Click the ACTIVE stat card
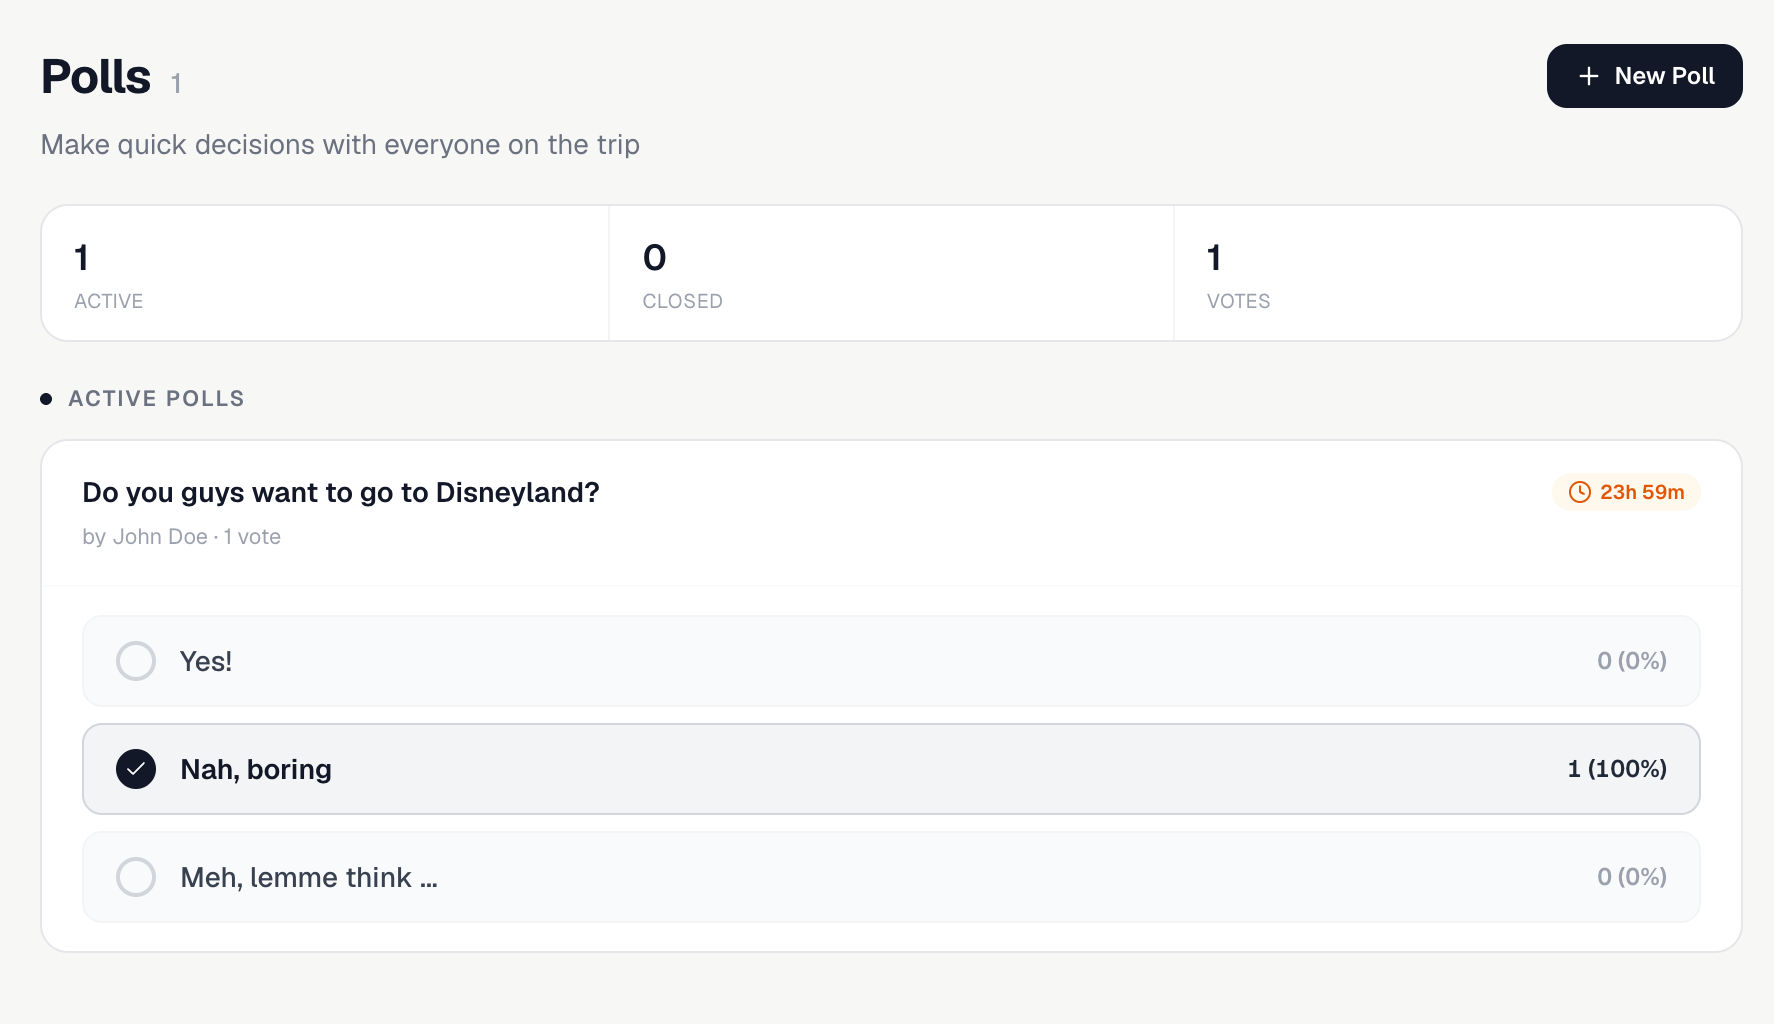Image resolution: width=1774 pixels, height=1024 pixels. (x=325, y=273)
